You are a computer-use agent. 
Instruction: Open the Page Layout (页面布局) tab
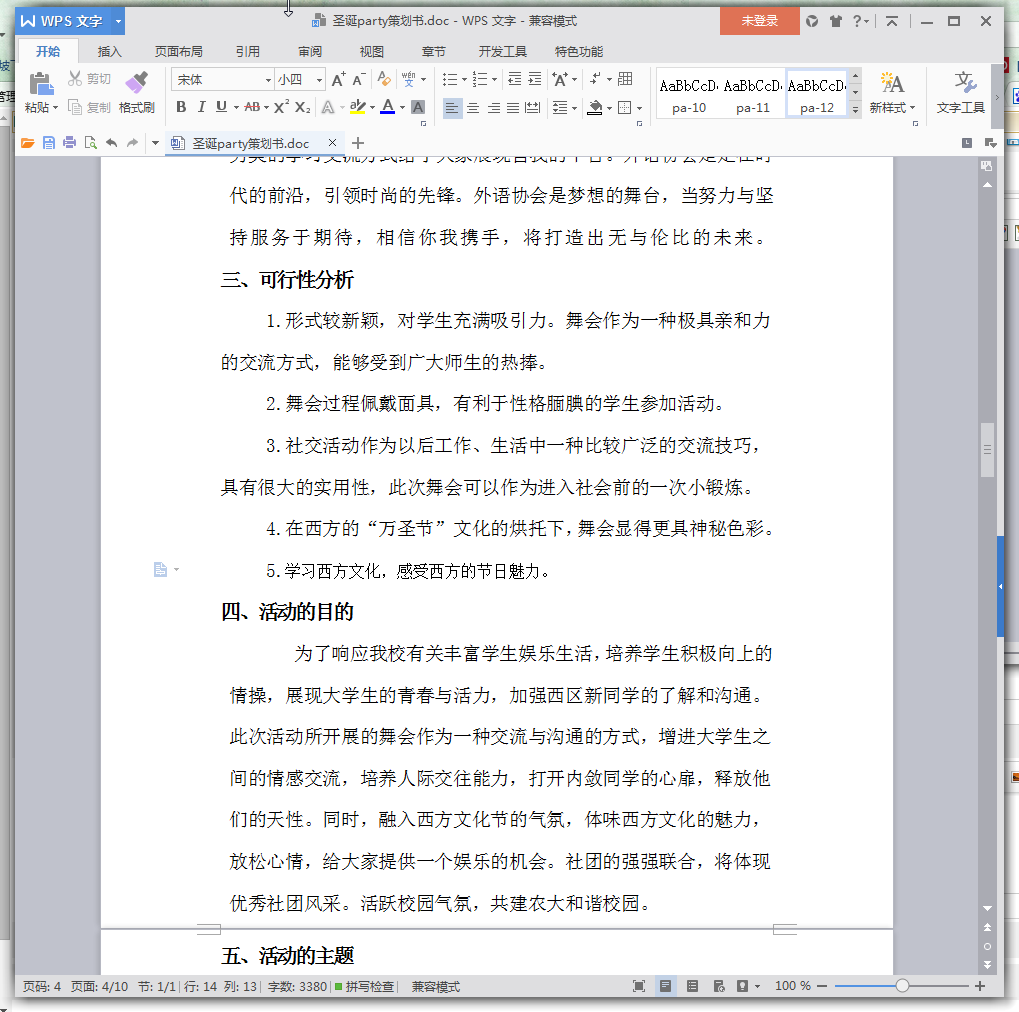pos(179,51)
